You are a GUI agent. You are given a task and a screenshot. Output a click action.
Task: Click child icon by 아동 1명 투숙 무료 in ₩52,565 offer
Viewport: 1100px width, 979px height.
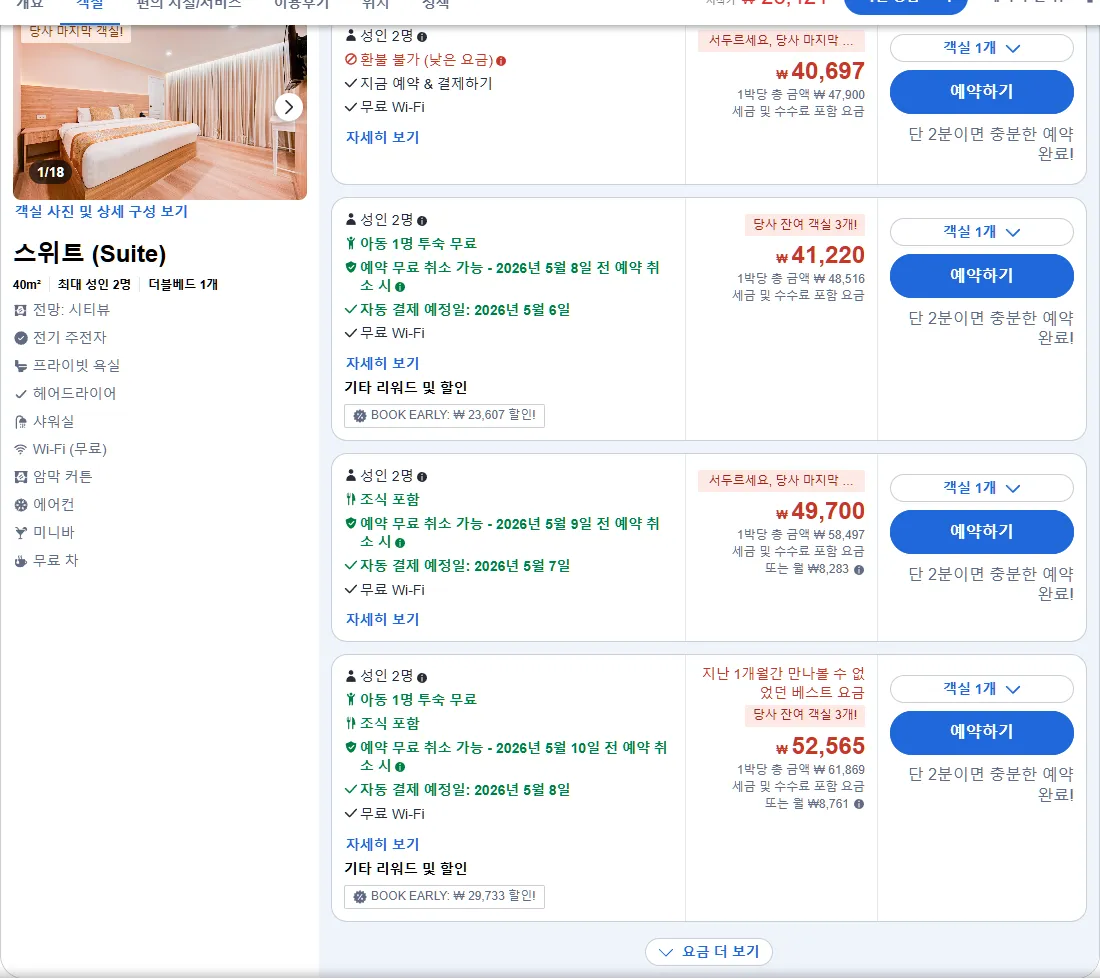click(351, 699)
